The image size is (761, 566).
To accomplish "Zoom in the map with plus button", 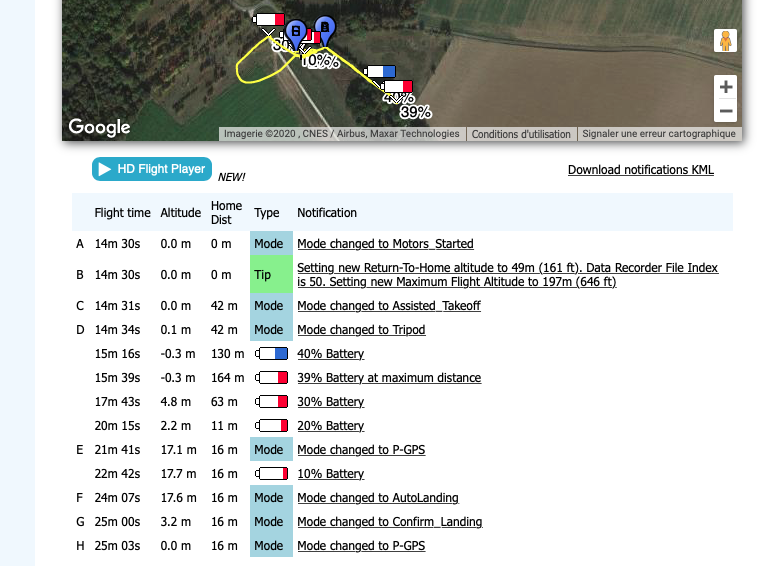I will (726, 87).
